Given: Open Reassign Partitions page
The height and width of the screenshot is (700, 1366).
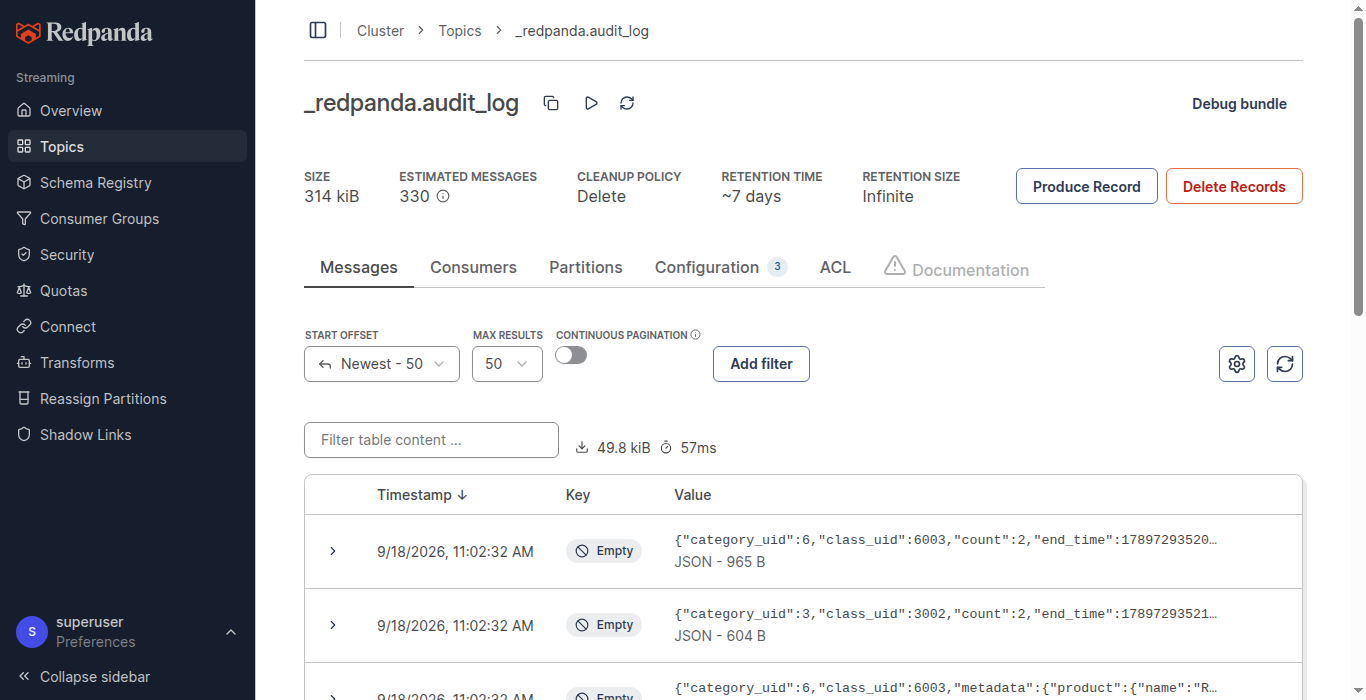Looking at the screenshot, I should click(127, 399).
